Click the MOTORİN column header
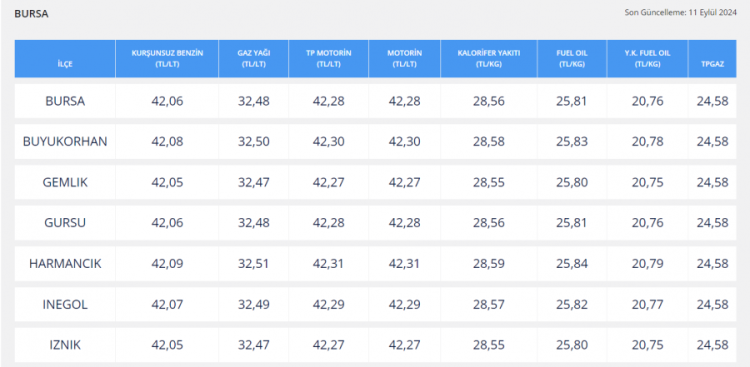The image size is (750, 367). [405, 59]
